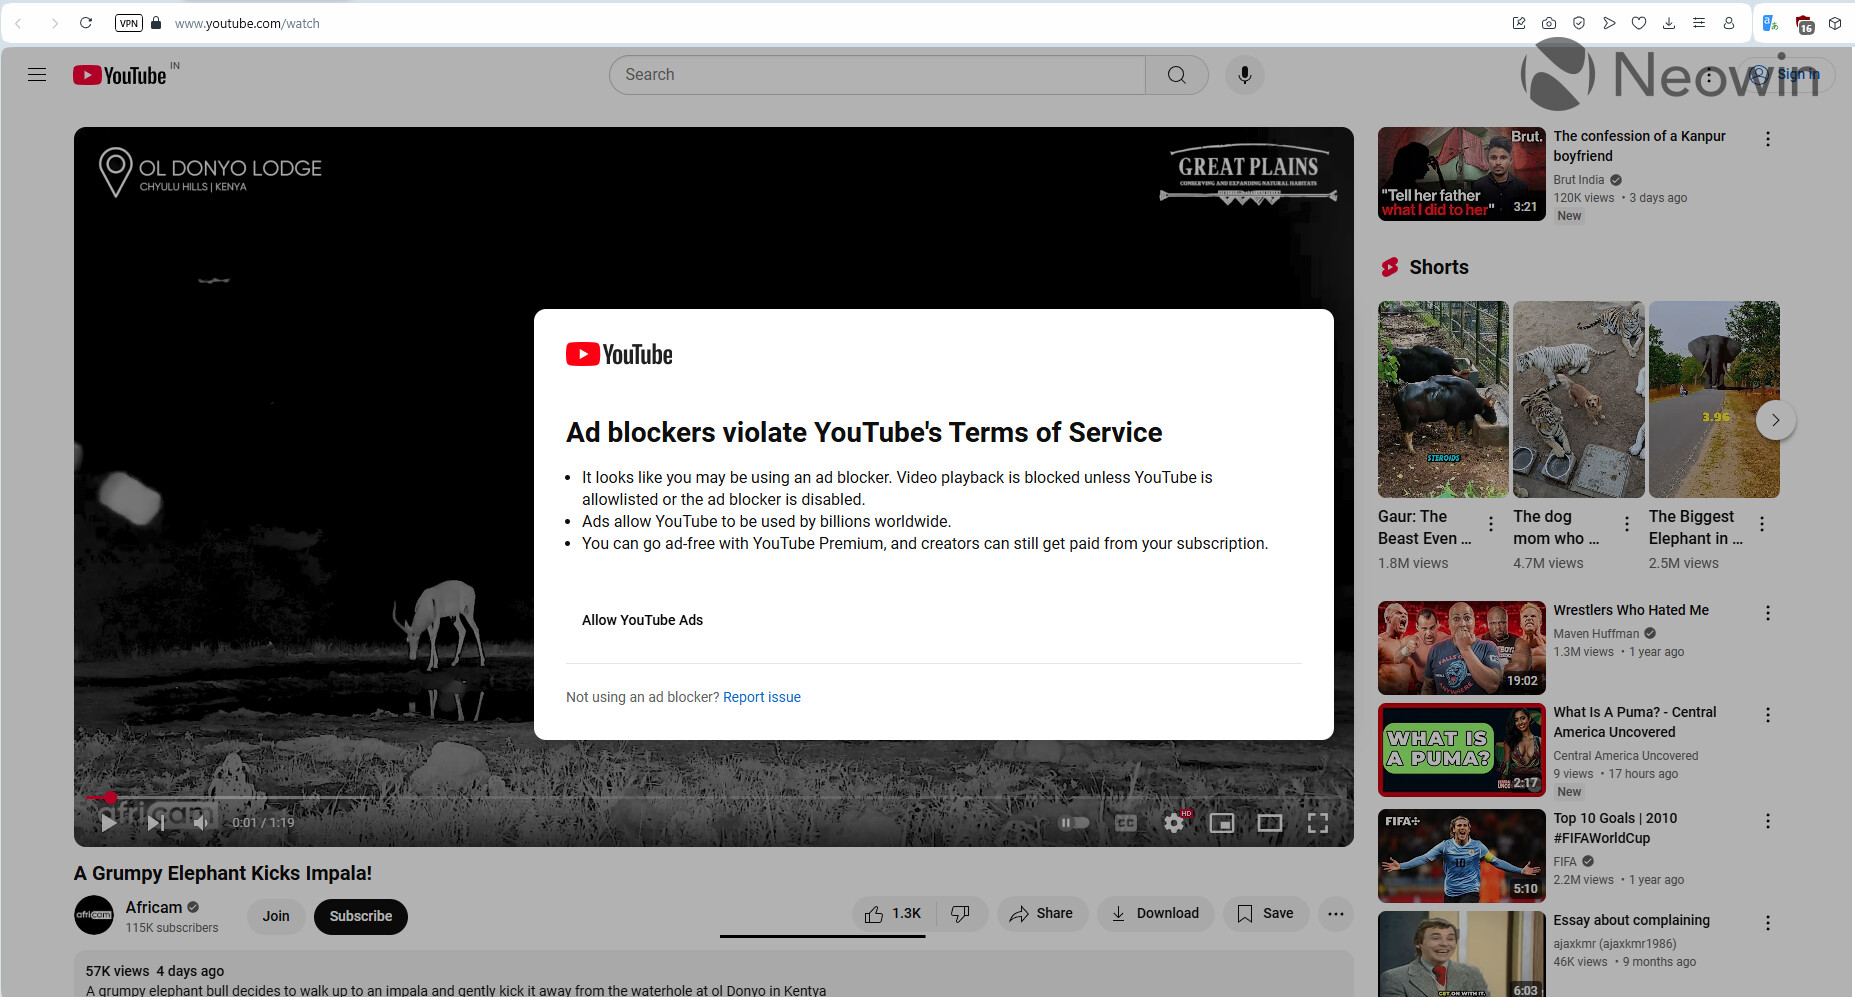The image size is (1855, 997).
Task: Open the video in miniplayer
Action: [1221, 822]
